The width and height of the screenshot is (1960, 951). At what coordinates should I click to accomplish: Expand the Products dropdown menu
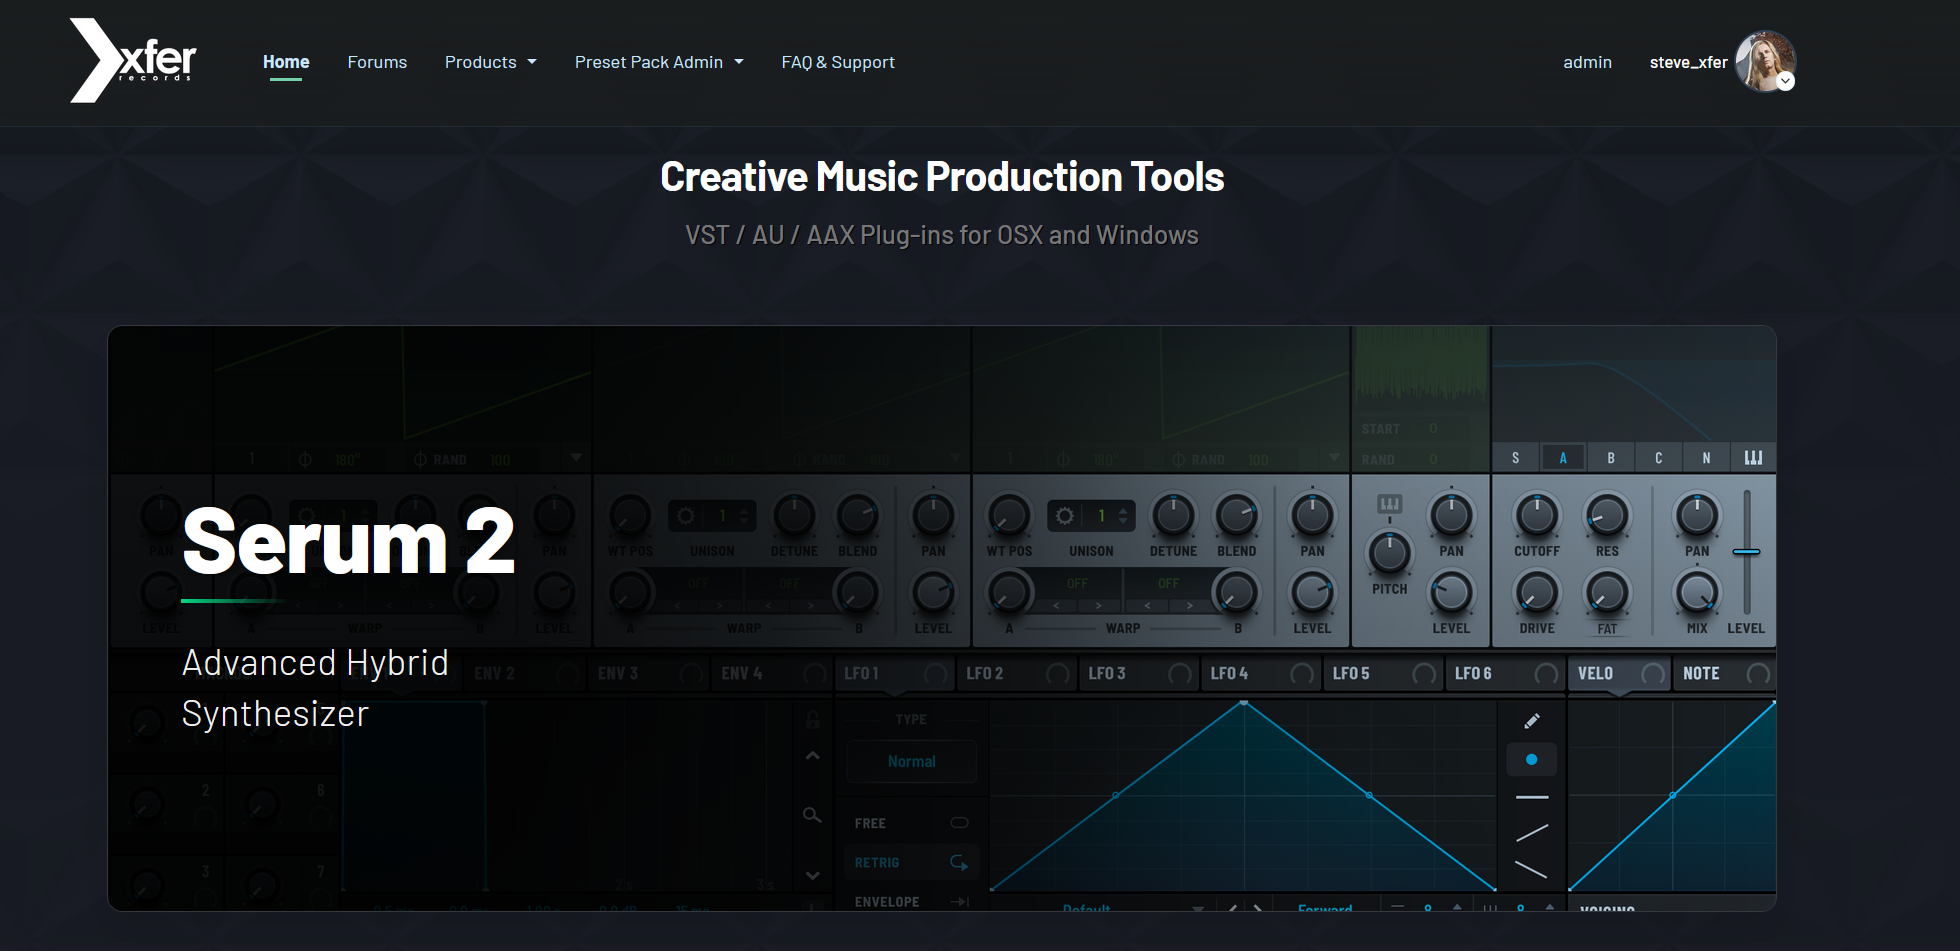pos(490,62)
